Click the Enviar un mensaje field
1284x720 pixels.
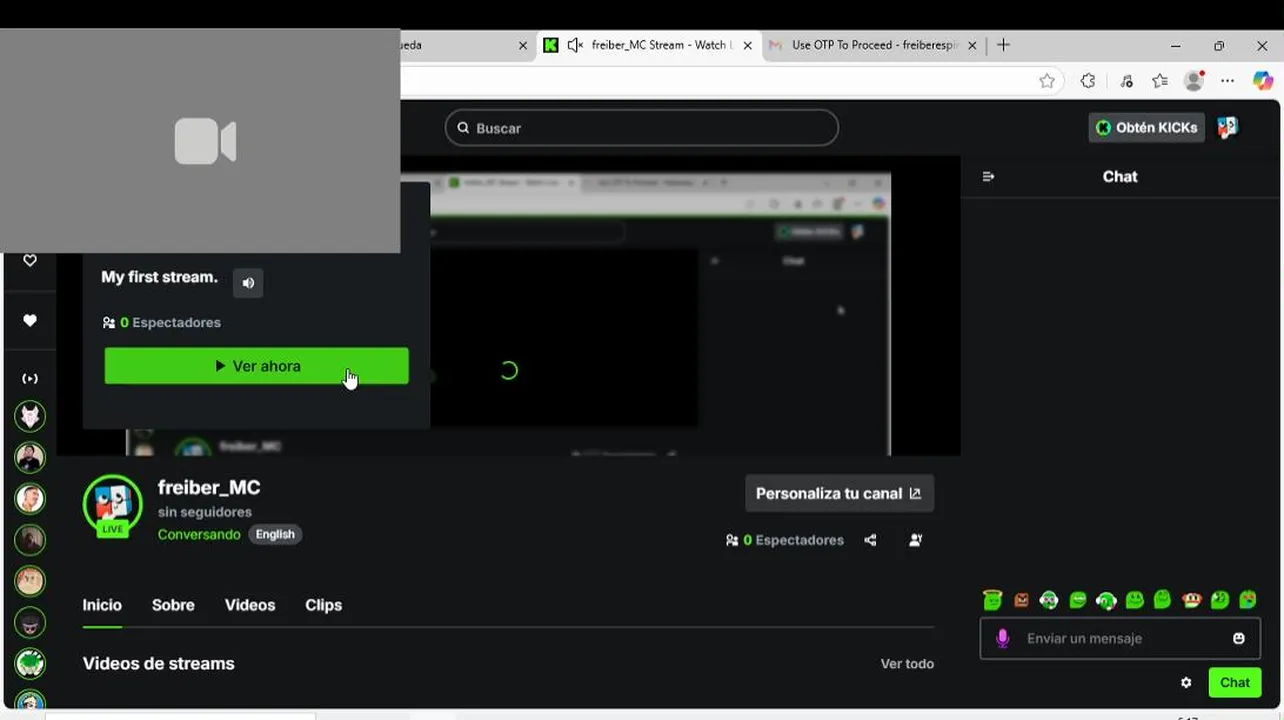click(1120, 638)
